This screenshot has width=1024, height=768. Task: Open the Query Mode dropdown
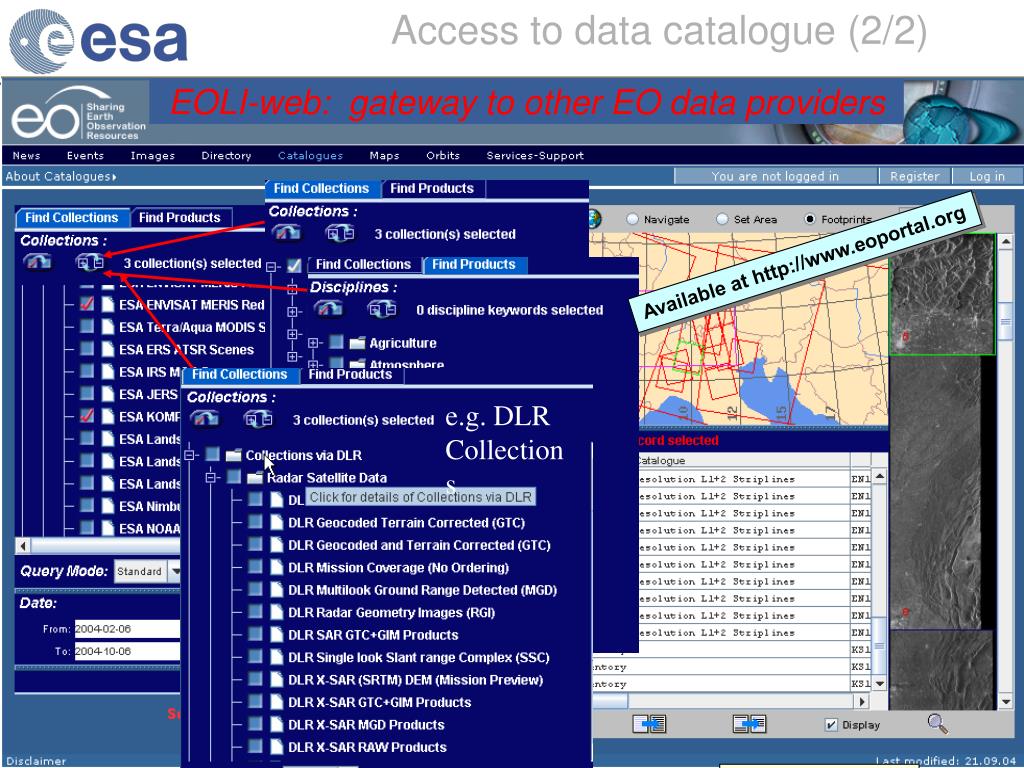176,572
